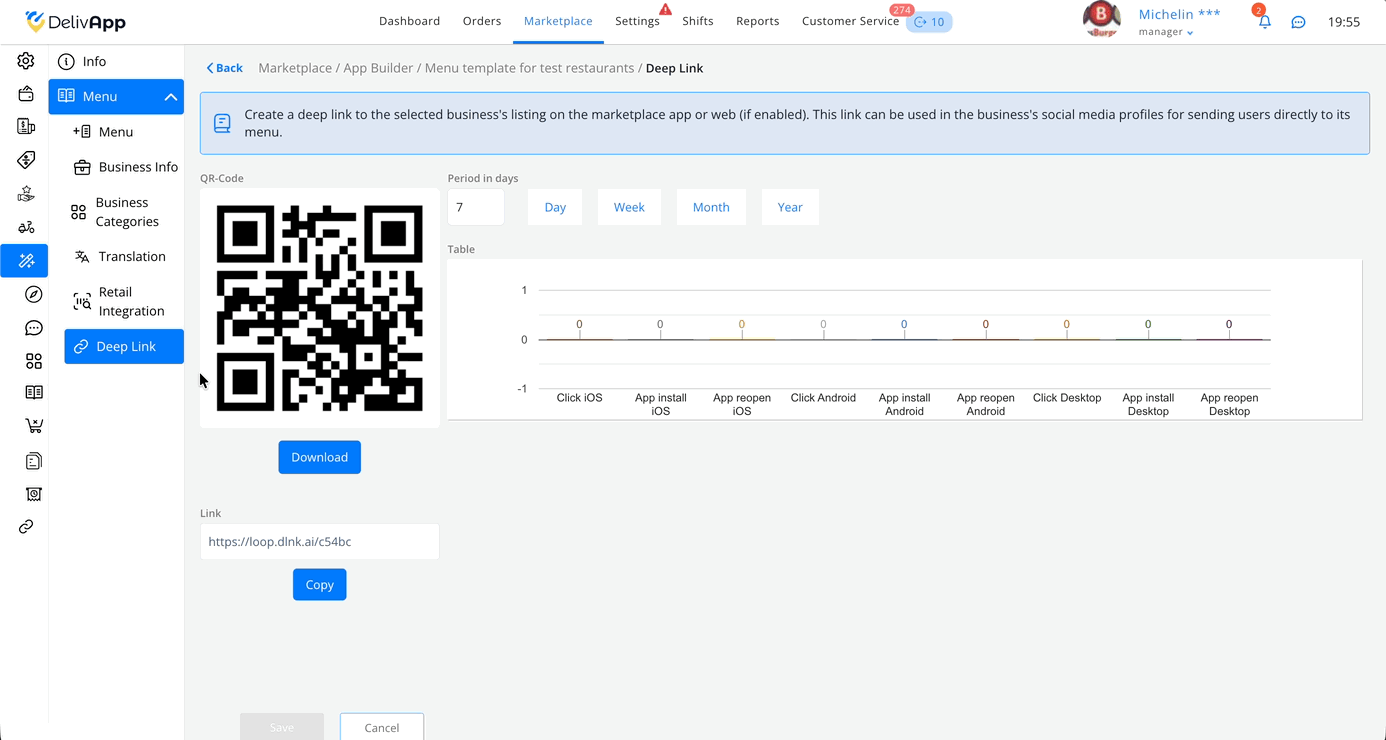Open the receipt with clock icon in rail

pos(33,494)
